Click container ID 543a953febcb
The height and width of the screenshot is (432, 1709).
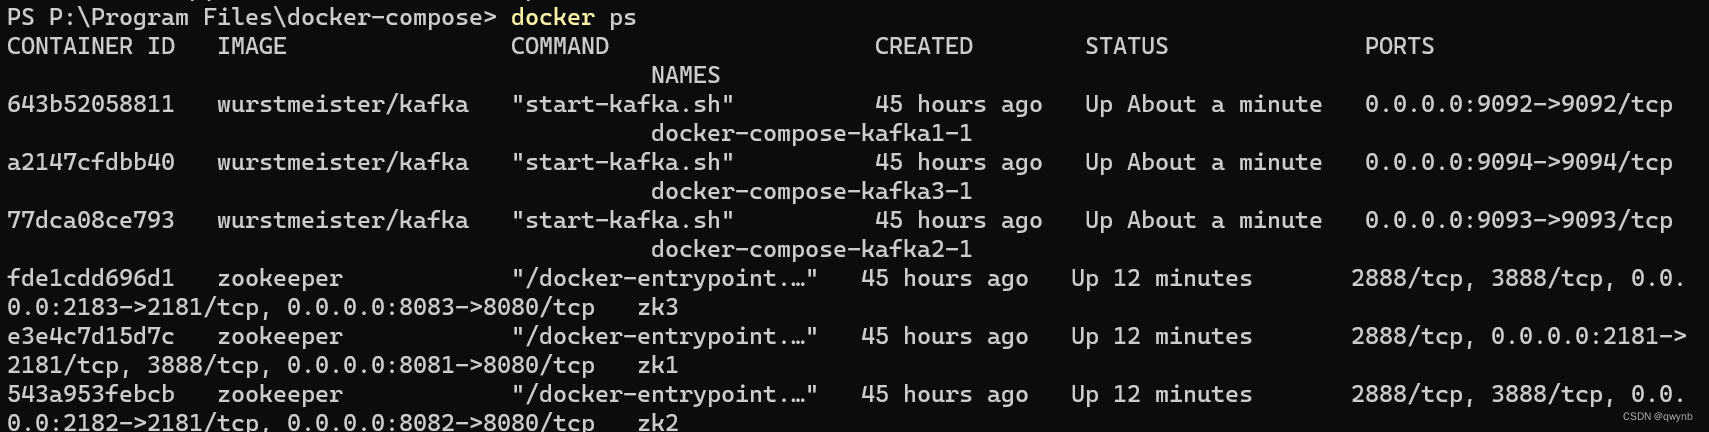[91, 394]
